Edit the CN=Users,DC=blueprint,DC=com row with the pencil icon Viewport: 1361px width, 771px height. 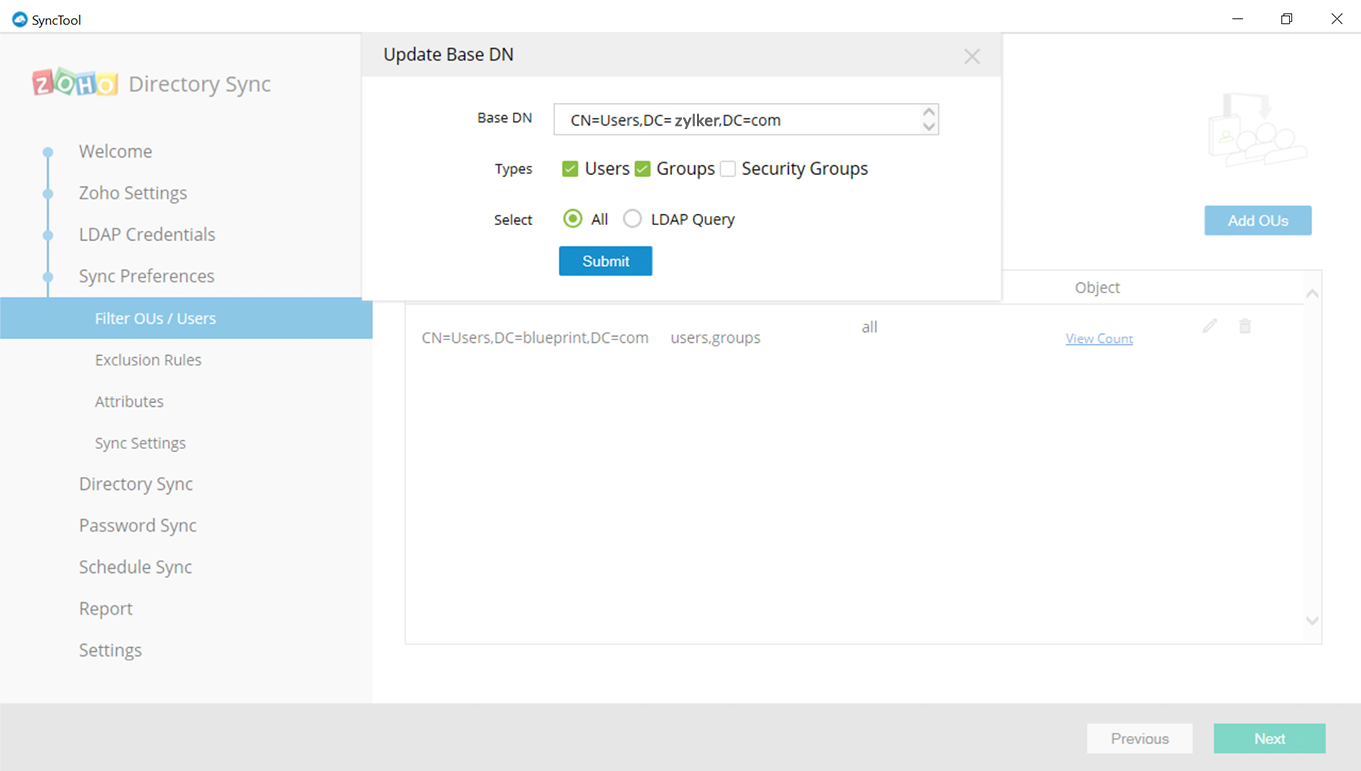(1210, 326)
